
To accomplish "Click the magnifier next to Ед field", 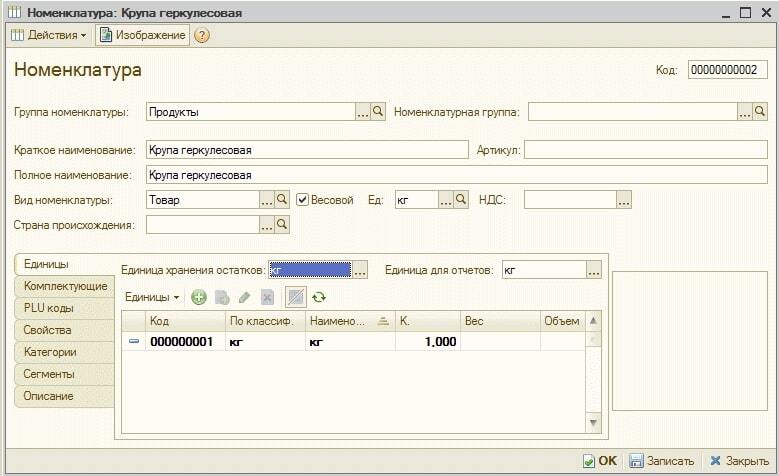I will (461, 200).
